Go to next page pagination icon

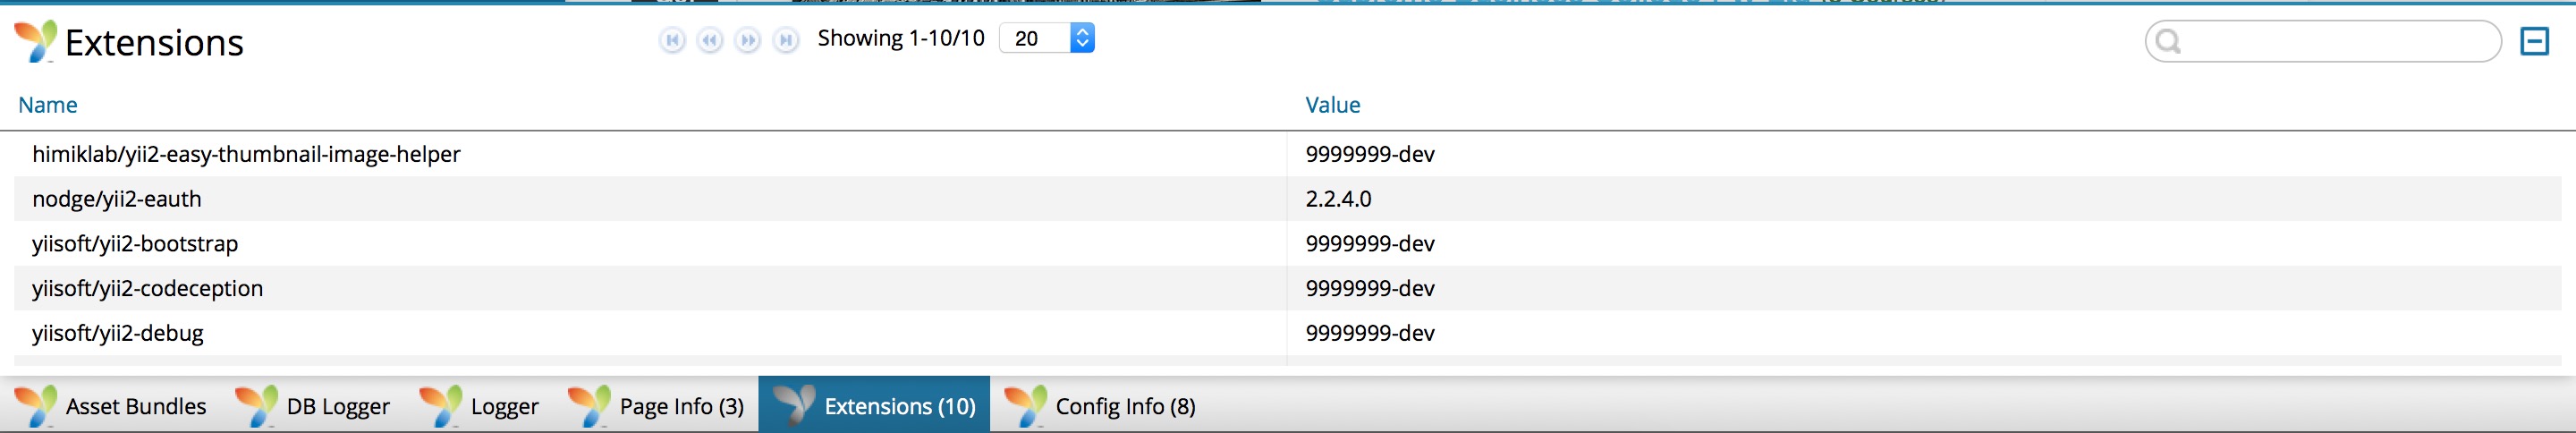[748, 40]
